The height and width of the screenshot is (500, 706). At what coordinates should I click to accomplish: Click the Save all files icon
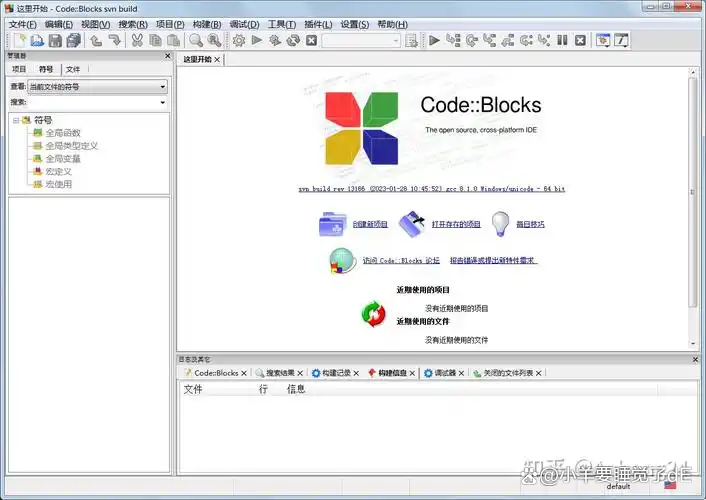[x=73, y=41]
